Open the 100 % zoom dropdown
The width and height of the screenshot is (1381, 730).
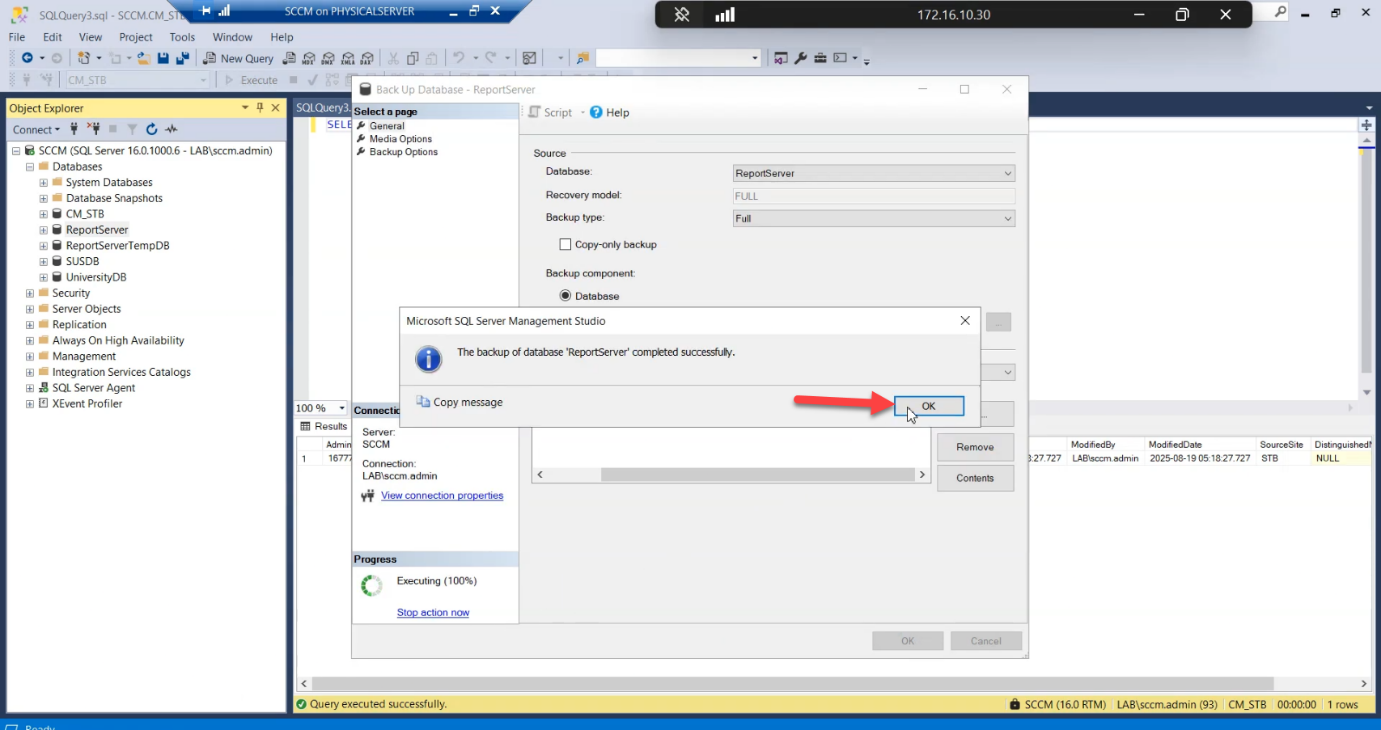342,408
